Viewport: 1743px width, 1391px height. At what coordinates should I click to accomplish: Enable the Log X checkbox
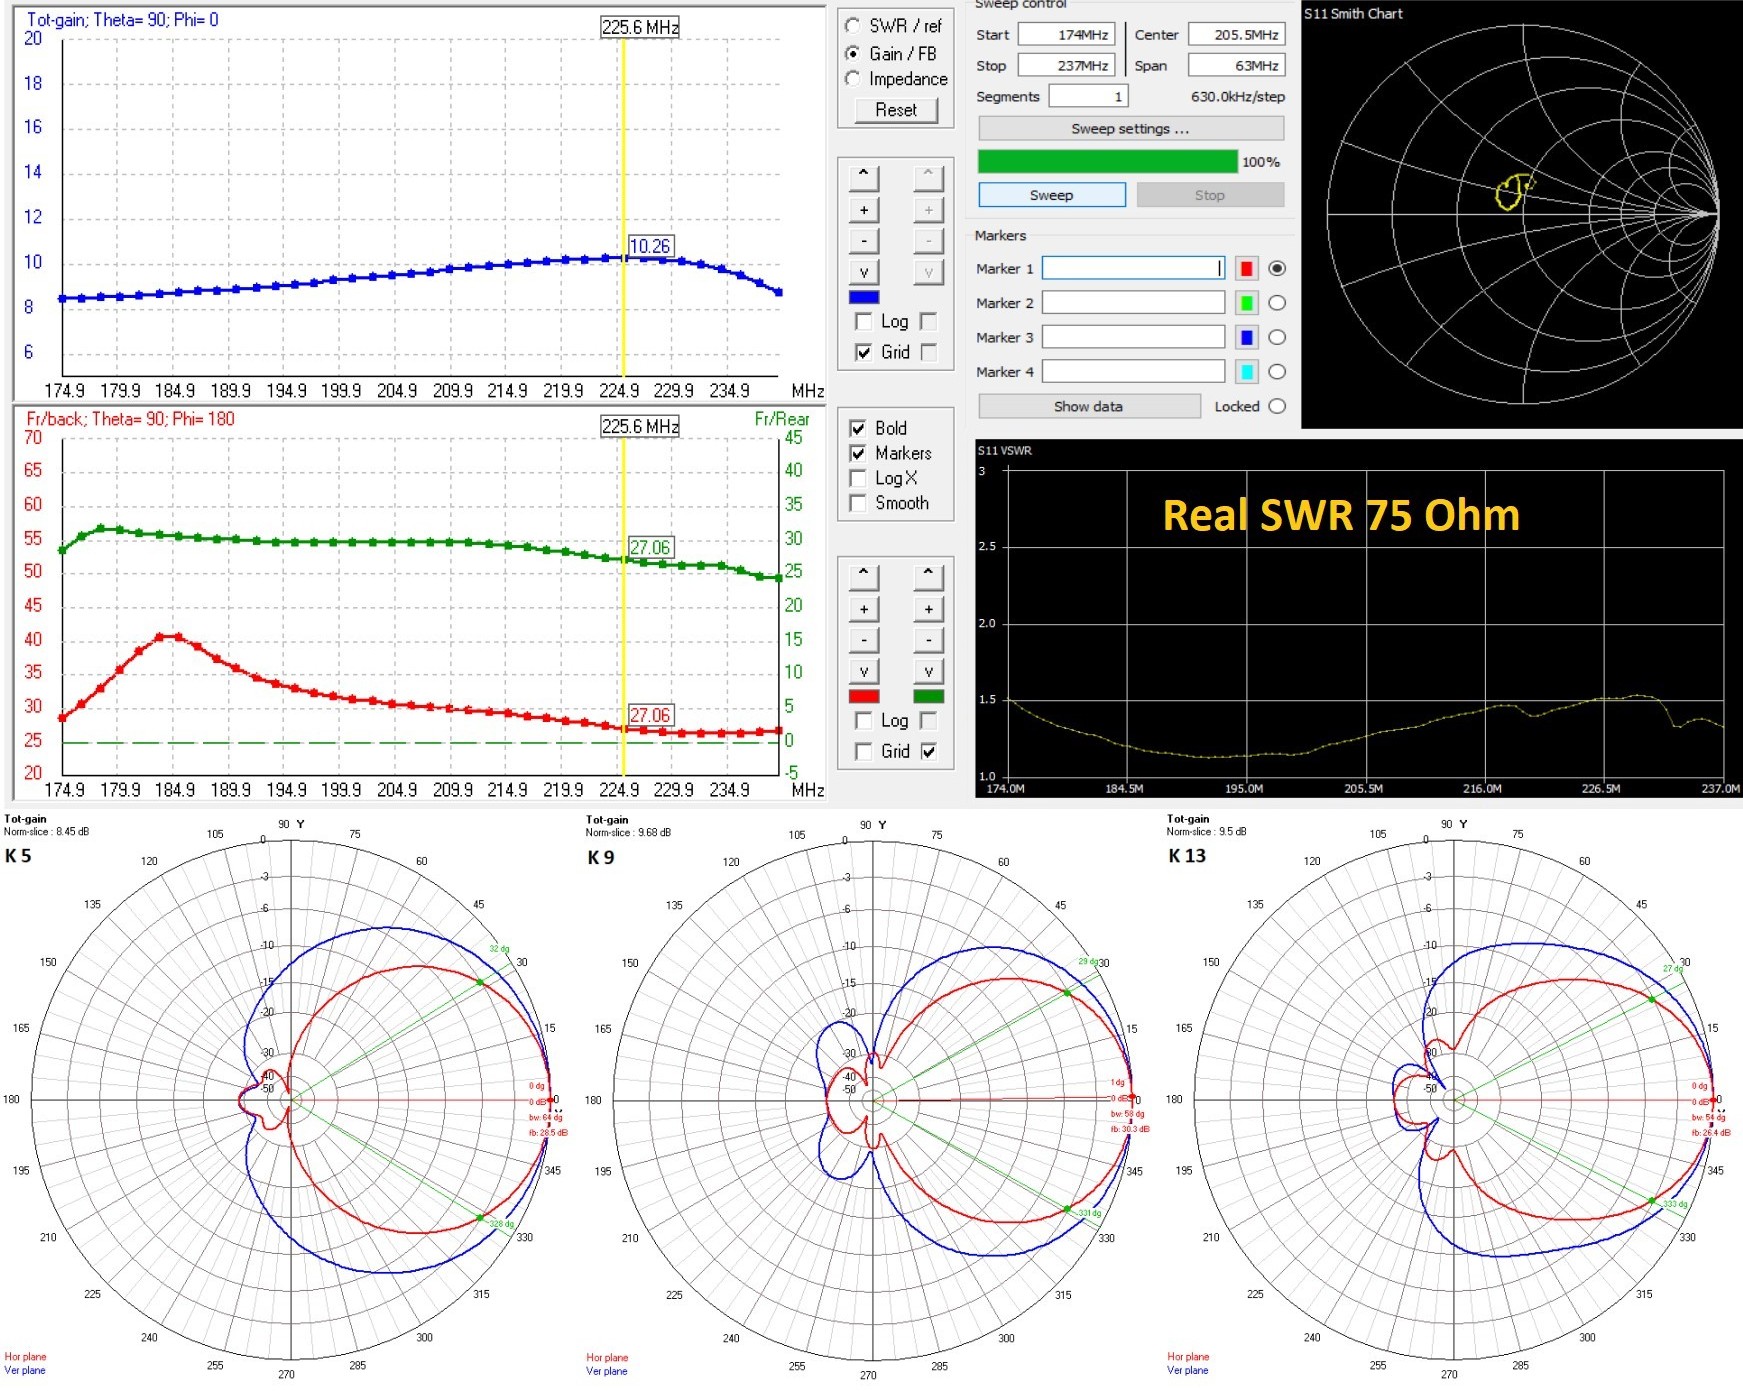tap(858, 478)
